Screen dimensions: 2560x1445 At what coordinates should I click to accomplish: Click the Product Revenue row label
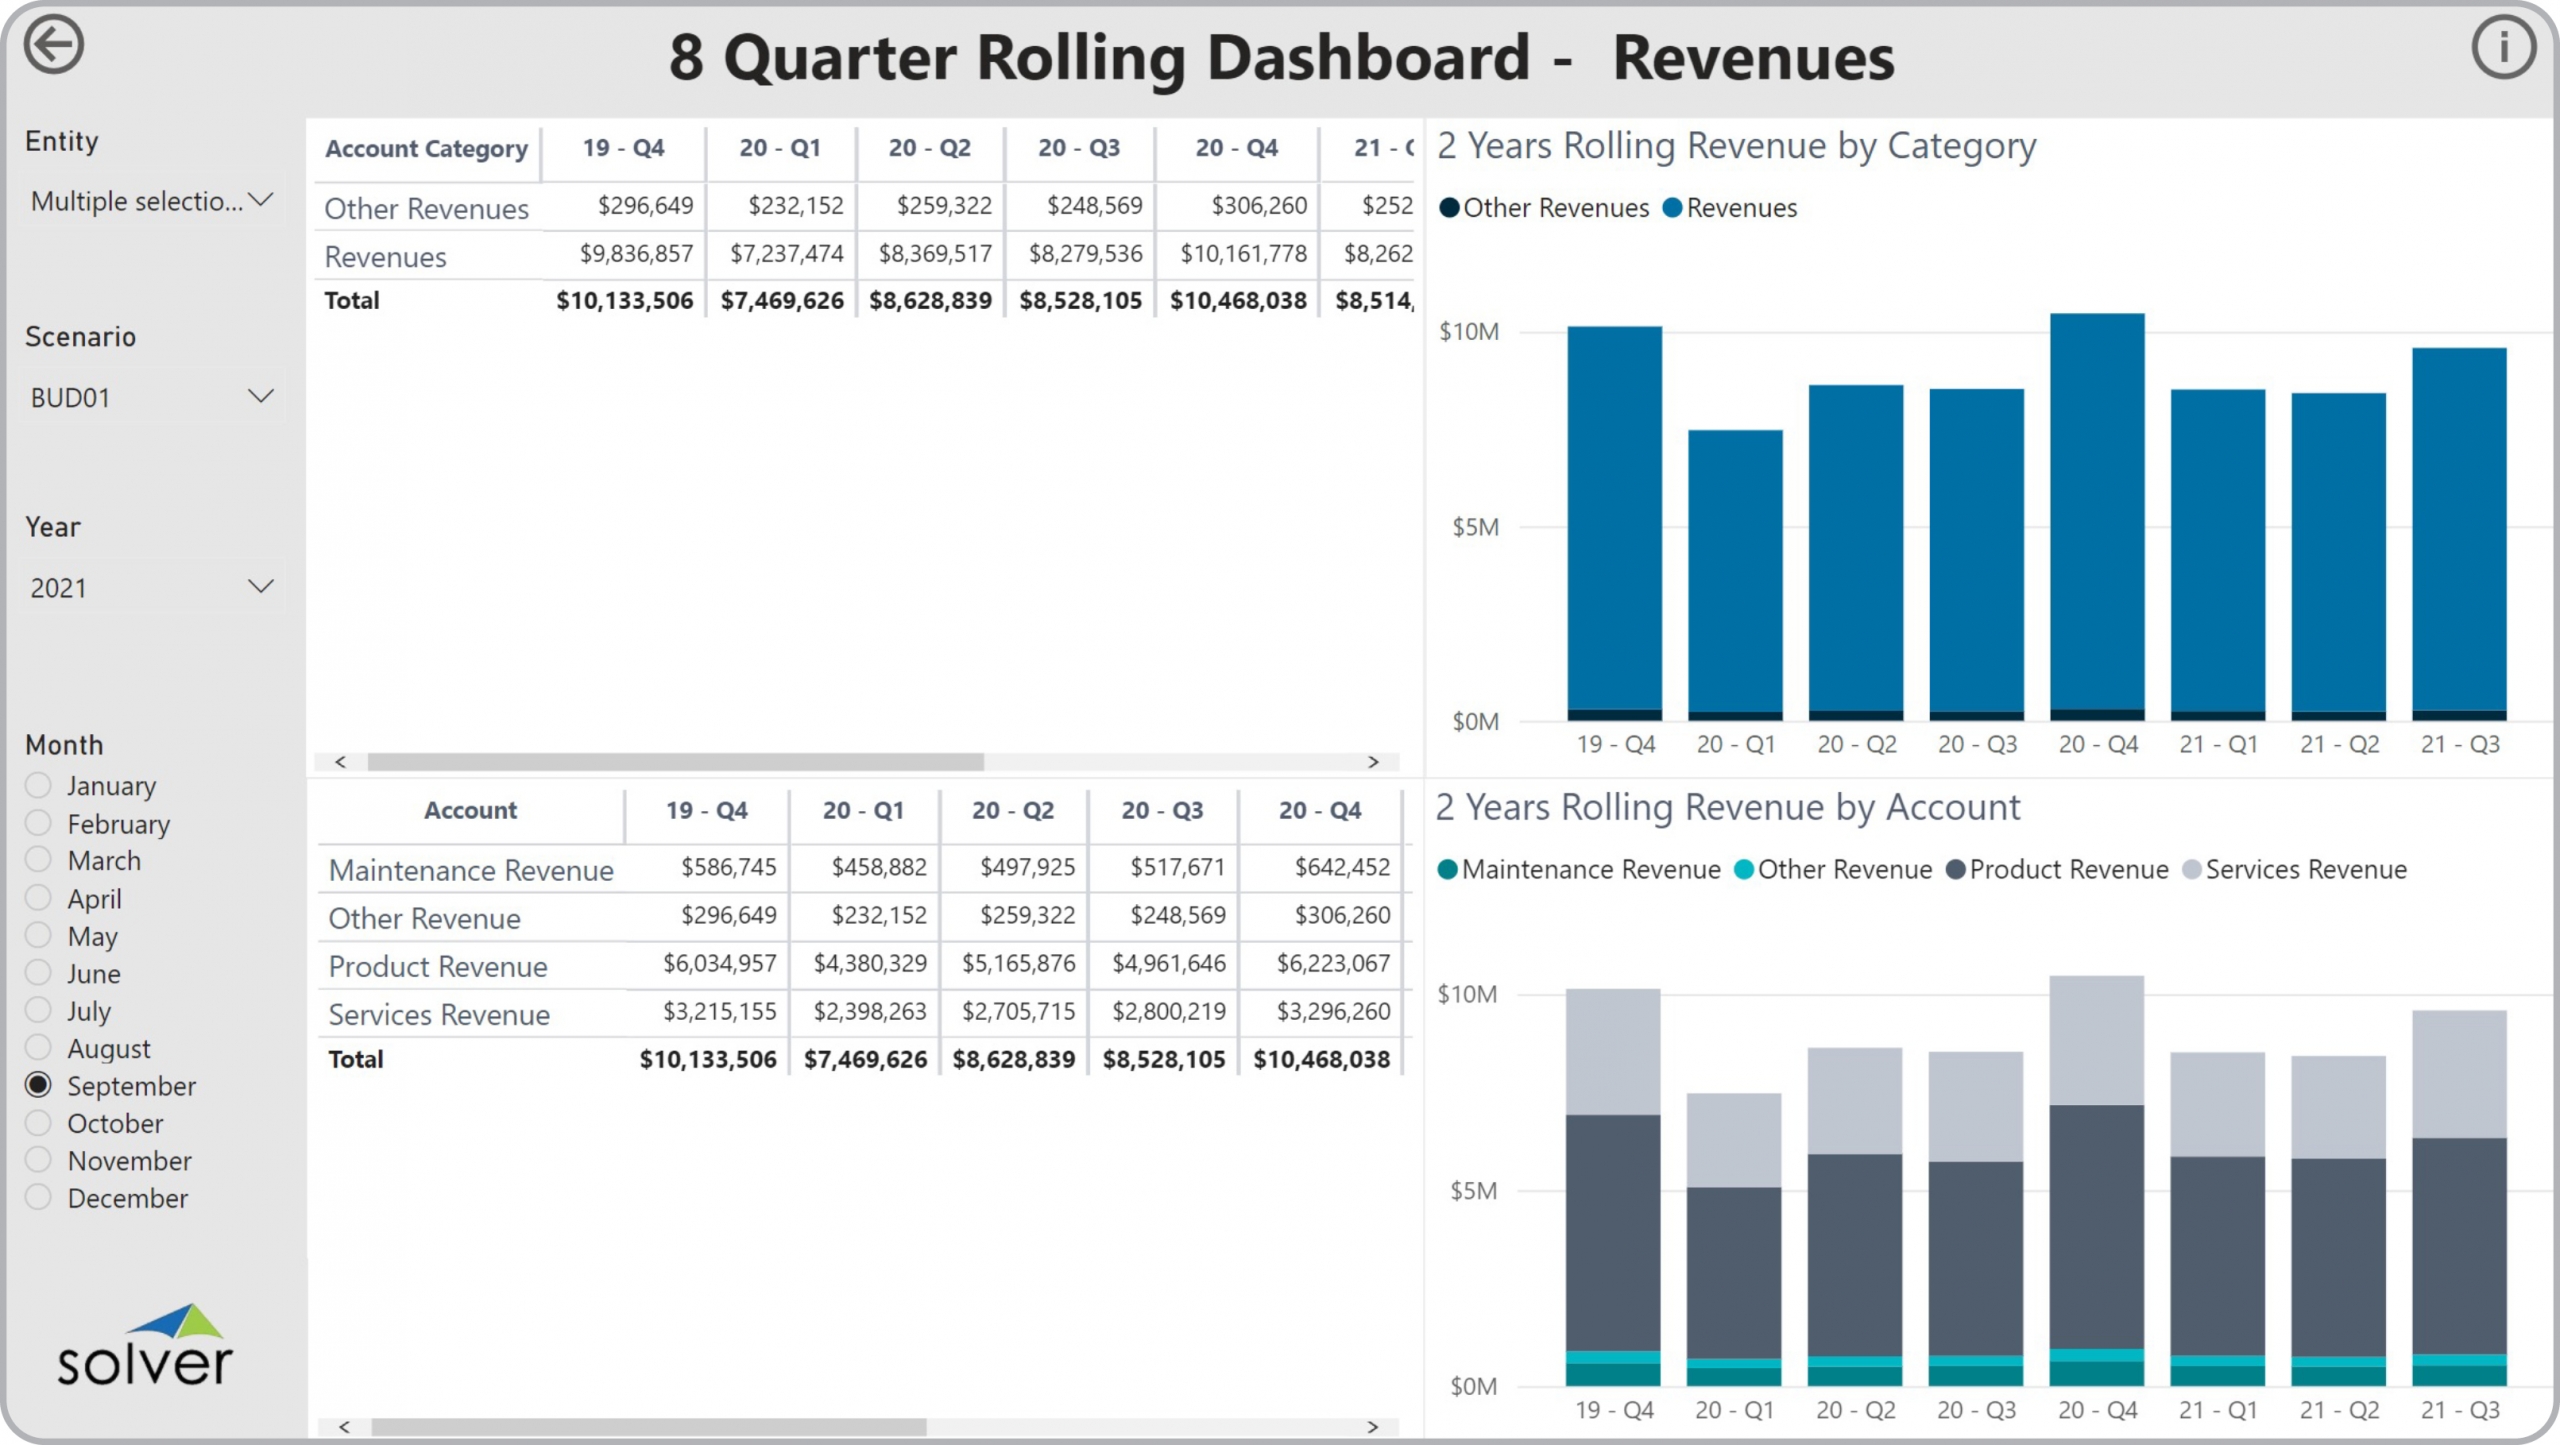coord(438,966)
